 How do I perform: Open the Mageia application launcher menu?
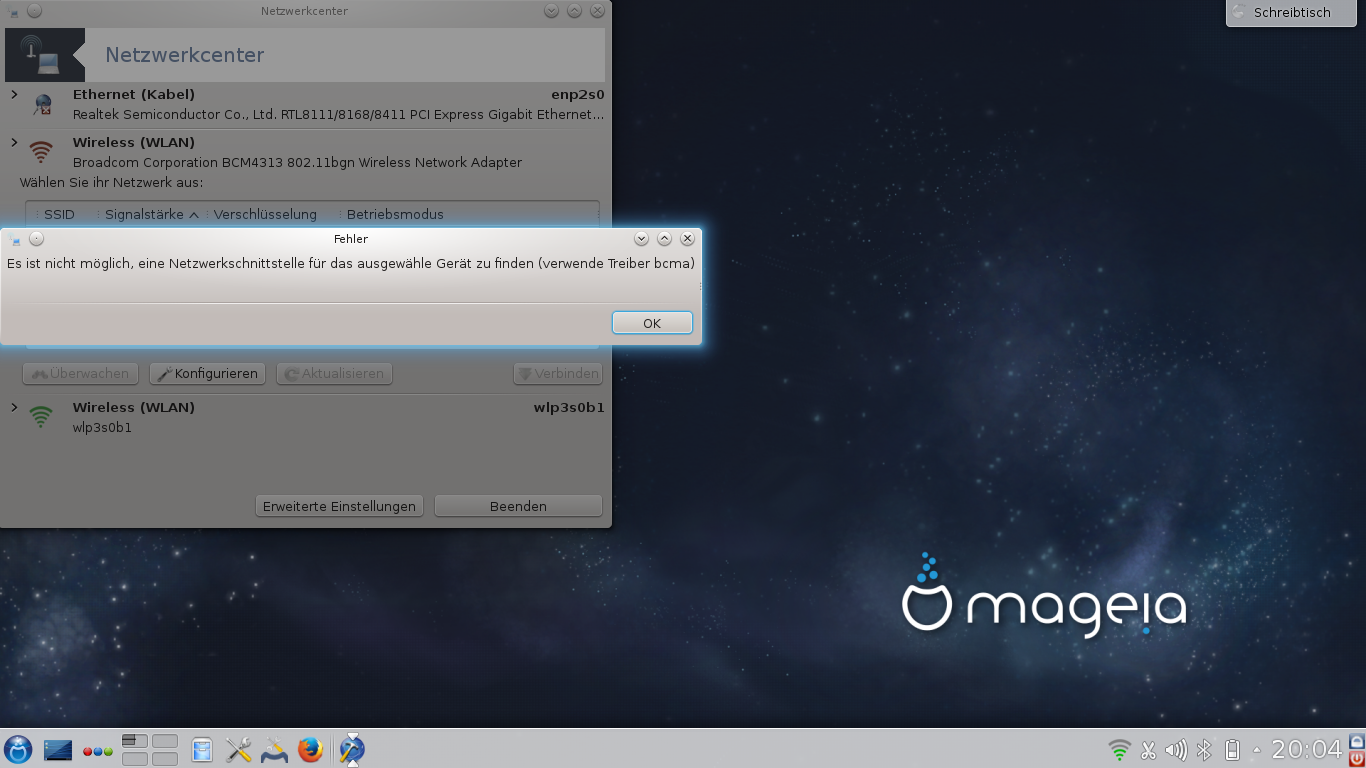18,749
